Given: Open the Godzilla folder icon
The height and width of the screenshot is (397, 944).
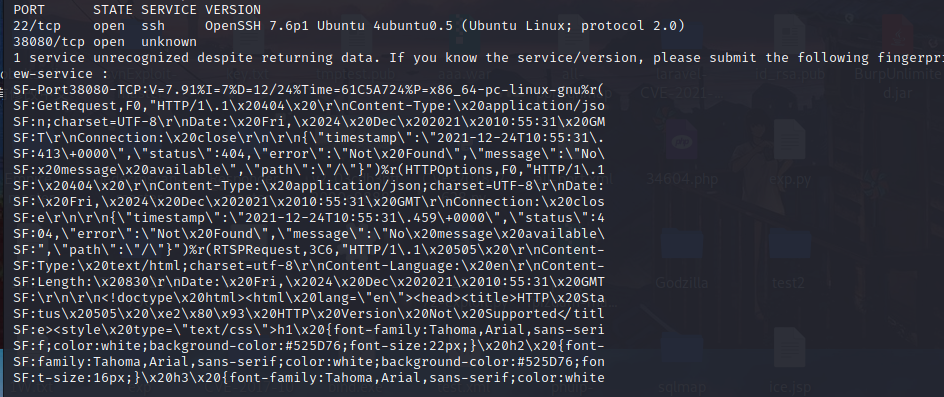Looking at the screenshot, I should pos(681,259).
